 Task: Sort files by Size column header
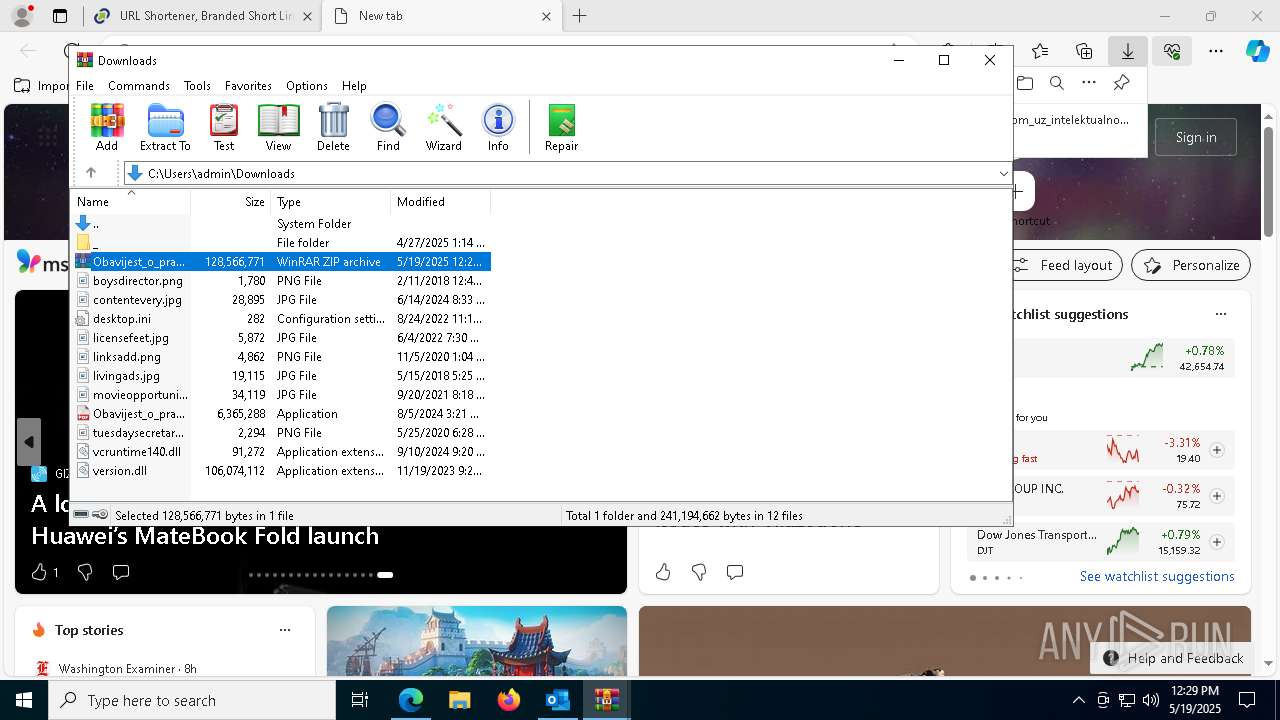[x=231, y=202]
